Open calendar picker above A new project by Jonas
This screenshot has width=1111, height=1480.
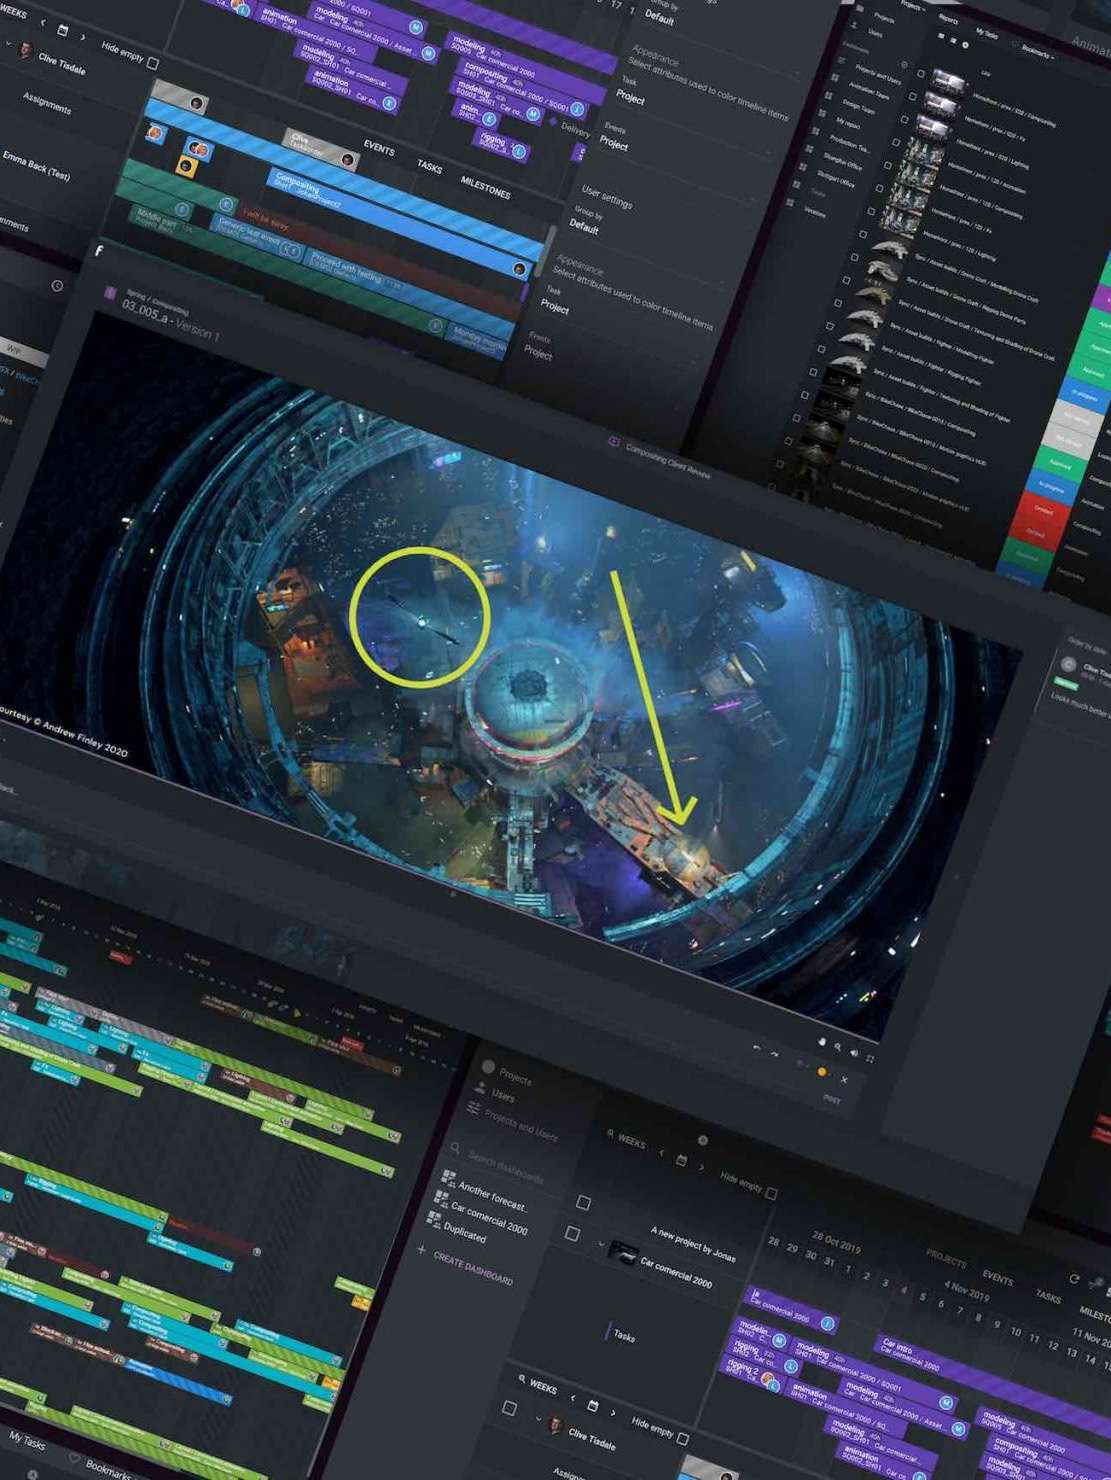[682, 1160]
